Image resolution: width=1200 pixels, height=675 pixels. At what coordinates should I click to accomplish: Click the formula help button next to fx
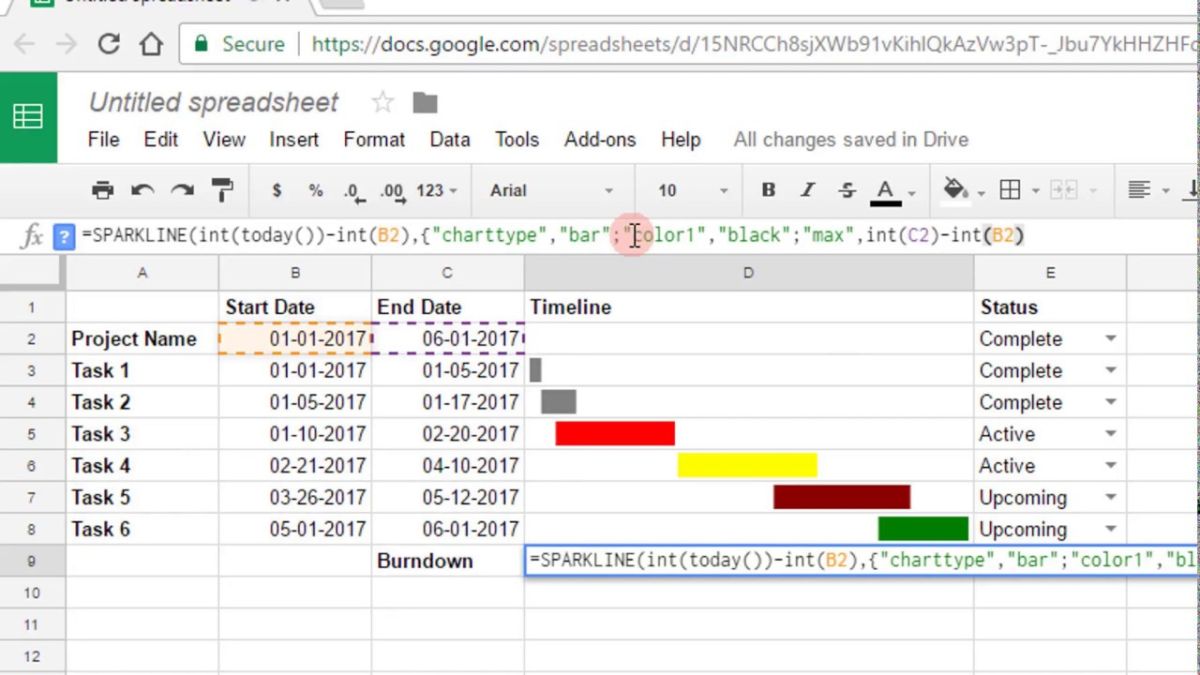[62, 237]
